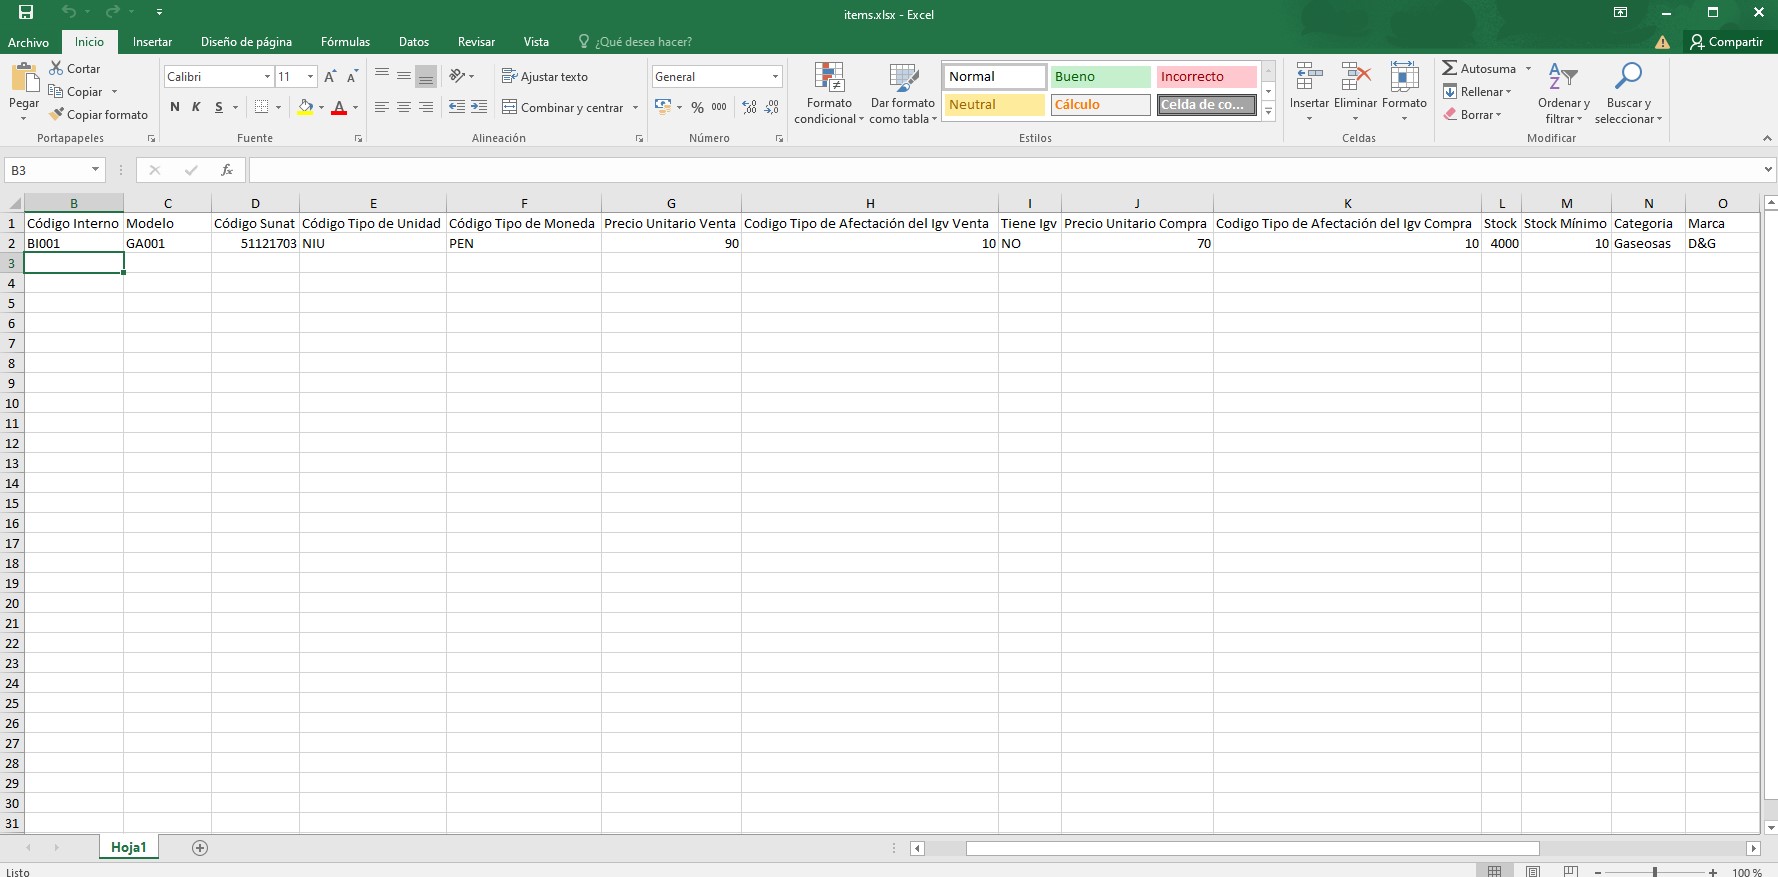
Task: Expand the General number format dropdown
Action: tap(775, 76)
